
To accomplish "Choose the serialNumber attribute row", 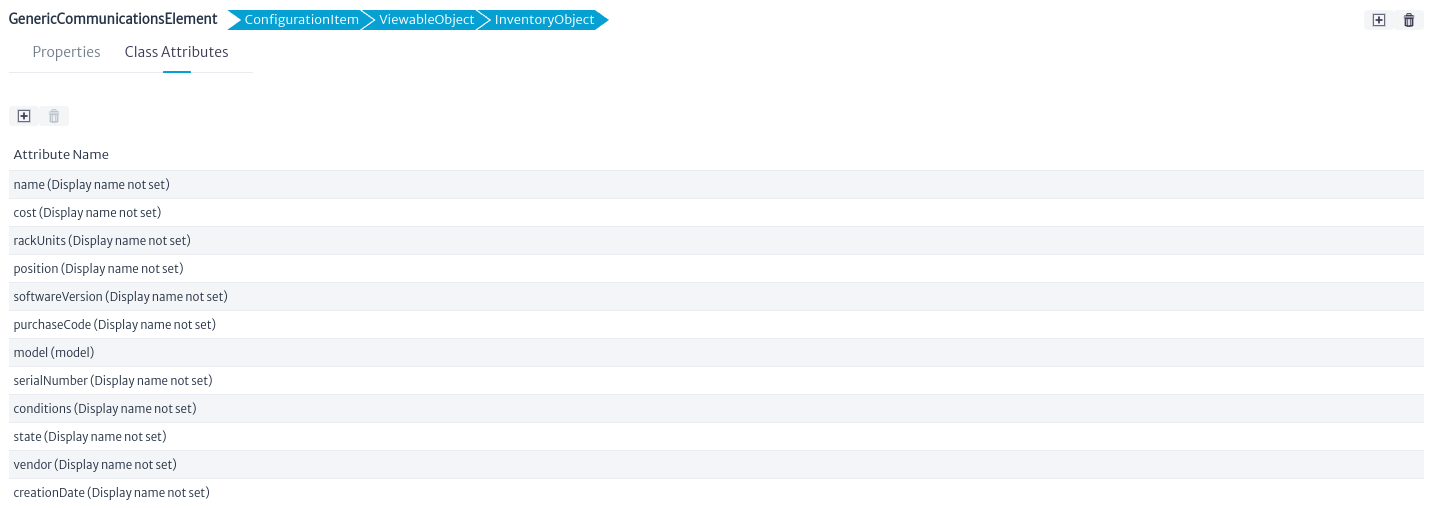I will [x=716, y=381].
